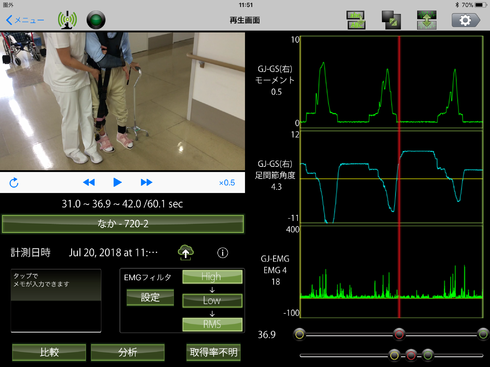
Task: Select the upper slider's end handle
Action: [x=483, y=334]
